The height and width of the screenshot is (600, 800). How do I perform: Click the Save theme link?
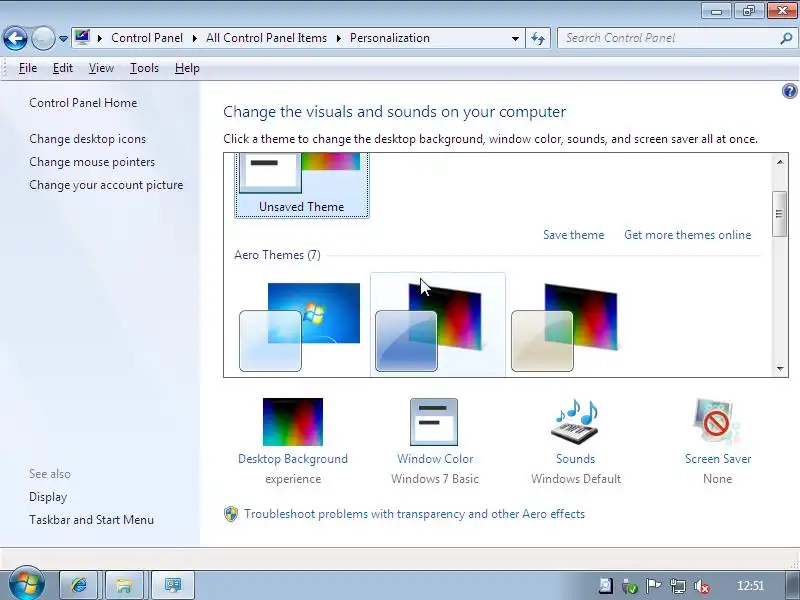pyautogui.click(x=573, y=235)
